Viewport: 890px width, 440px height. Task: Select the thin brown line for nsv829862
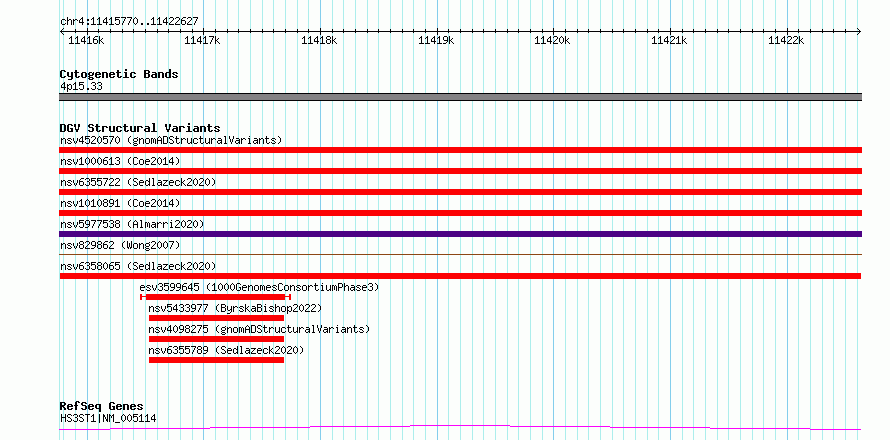tap(460, 254)
